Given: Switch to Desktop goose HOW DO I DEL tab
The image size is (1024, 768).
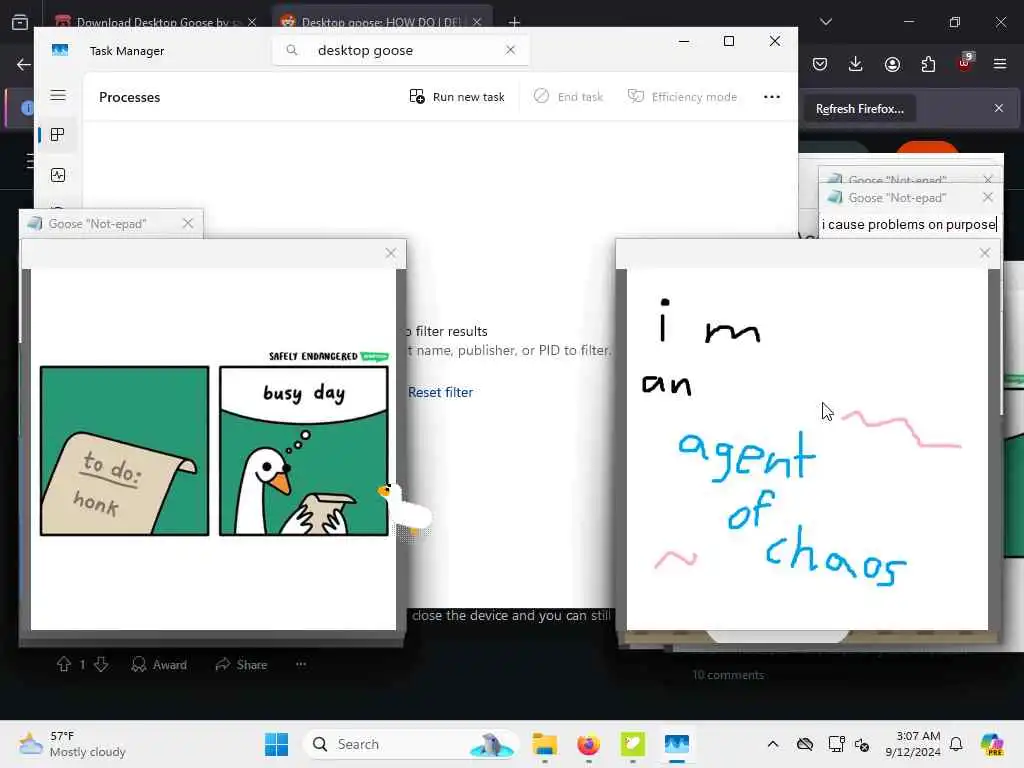Looking at the screenshot, I should 381,22.
